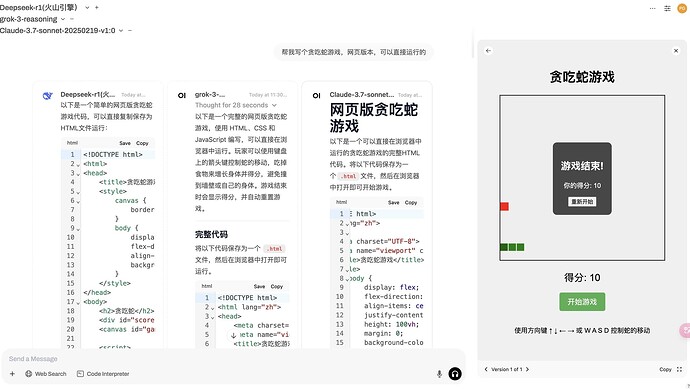This screenshot has width=690, height=389.
Task: Click the 'Version 1 of 1' label
Action: pyautogui.click(x=506, y=369)
